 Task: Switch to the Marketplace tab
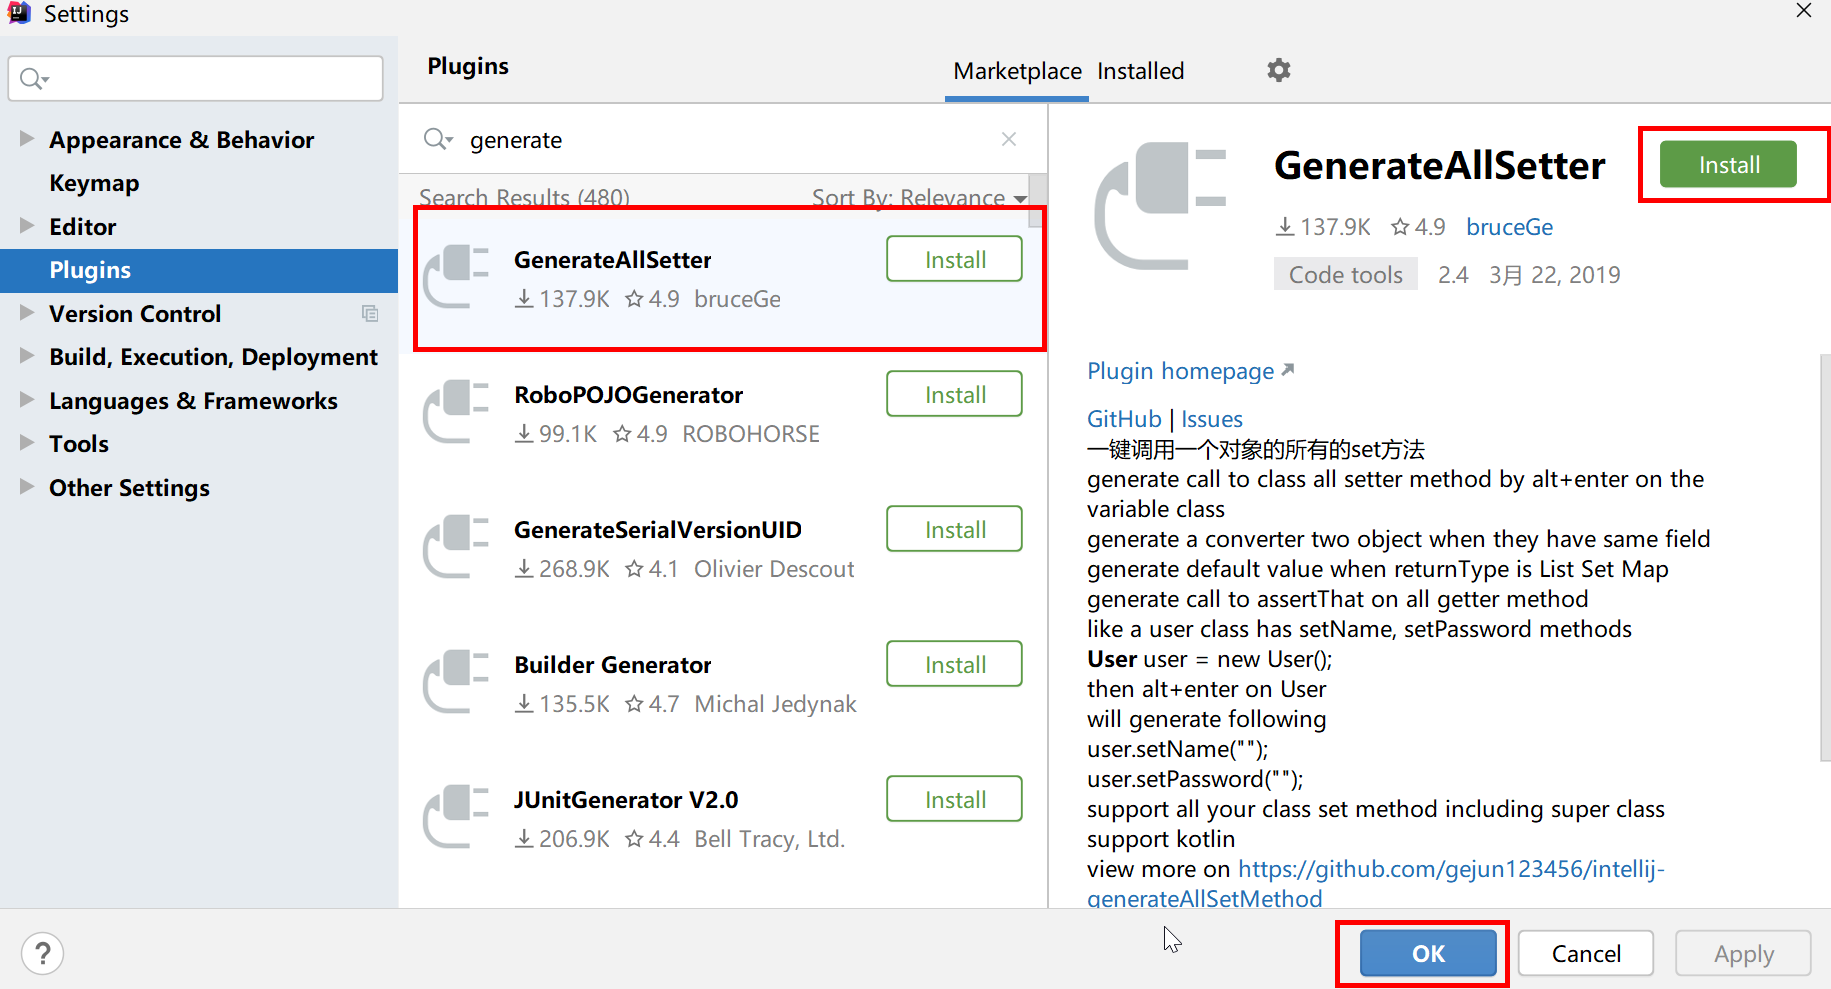point(1017,71)
